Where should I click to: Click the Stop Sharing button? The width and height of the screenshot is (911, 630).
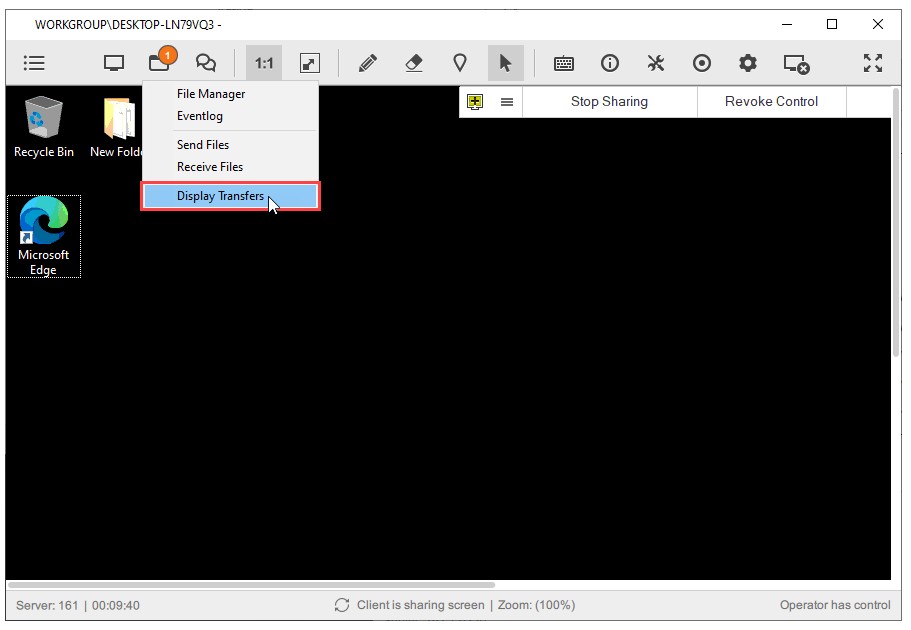click(610, 101)
